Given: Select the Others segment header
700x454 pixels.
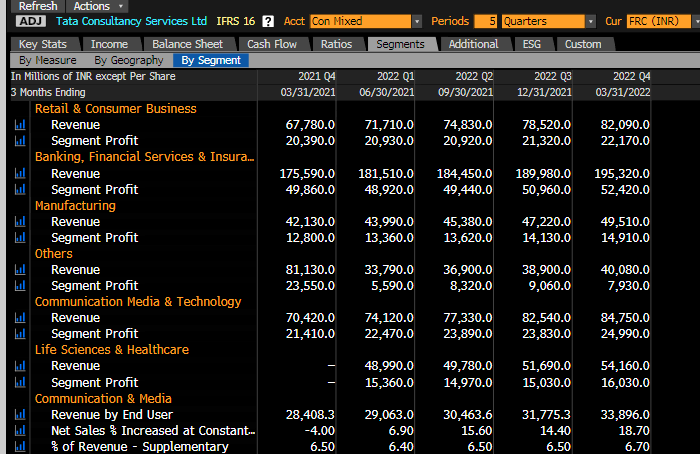Looking at the screenshot, I should coord(54,254).
